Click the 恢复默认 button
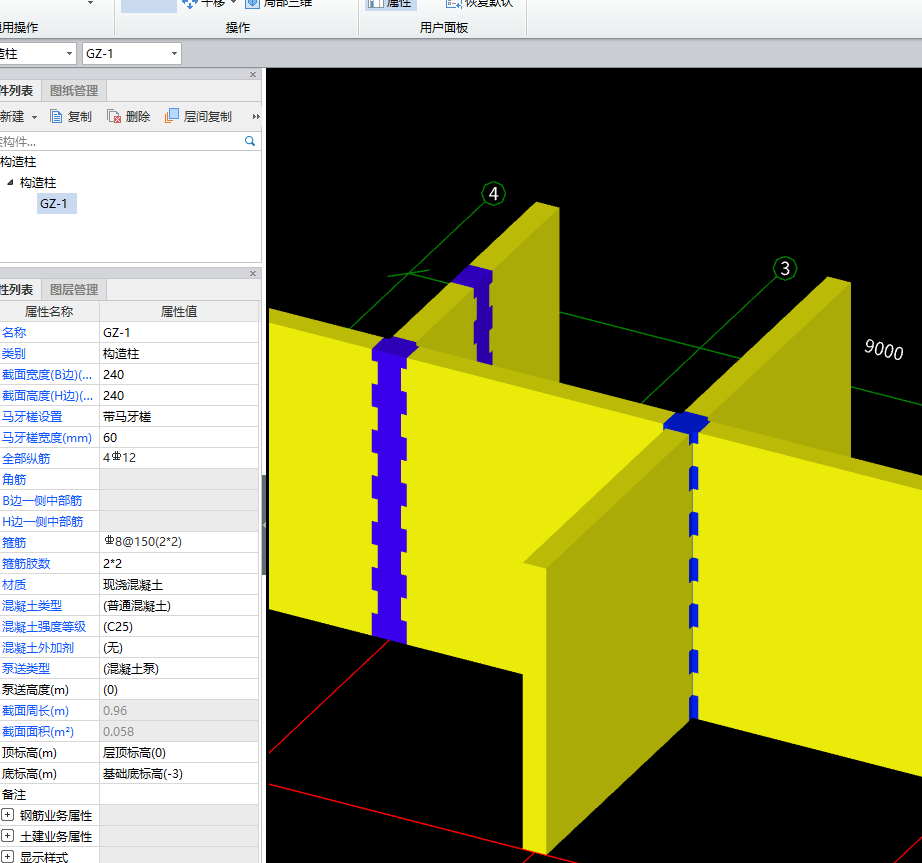 (x=480, y=4)
